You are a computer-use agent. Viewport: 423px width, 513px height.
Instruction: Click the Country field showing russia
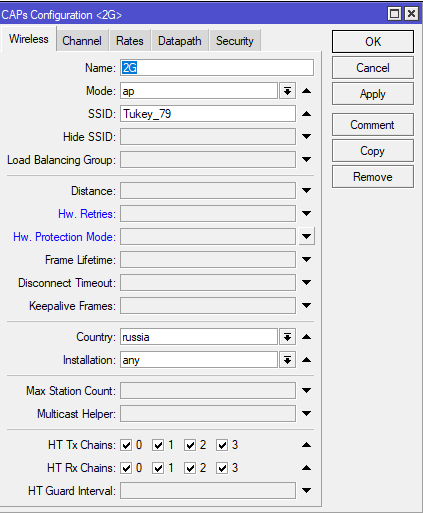click(199, 337)
